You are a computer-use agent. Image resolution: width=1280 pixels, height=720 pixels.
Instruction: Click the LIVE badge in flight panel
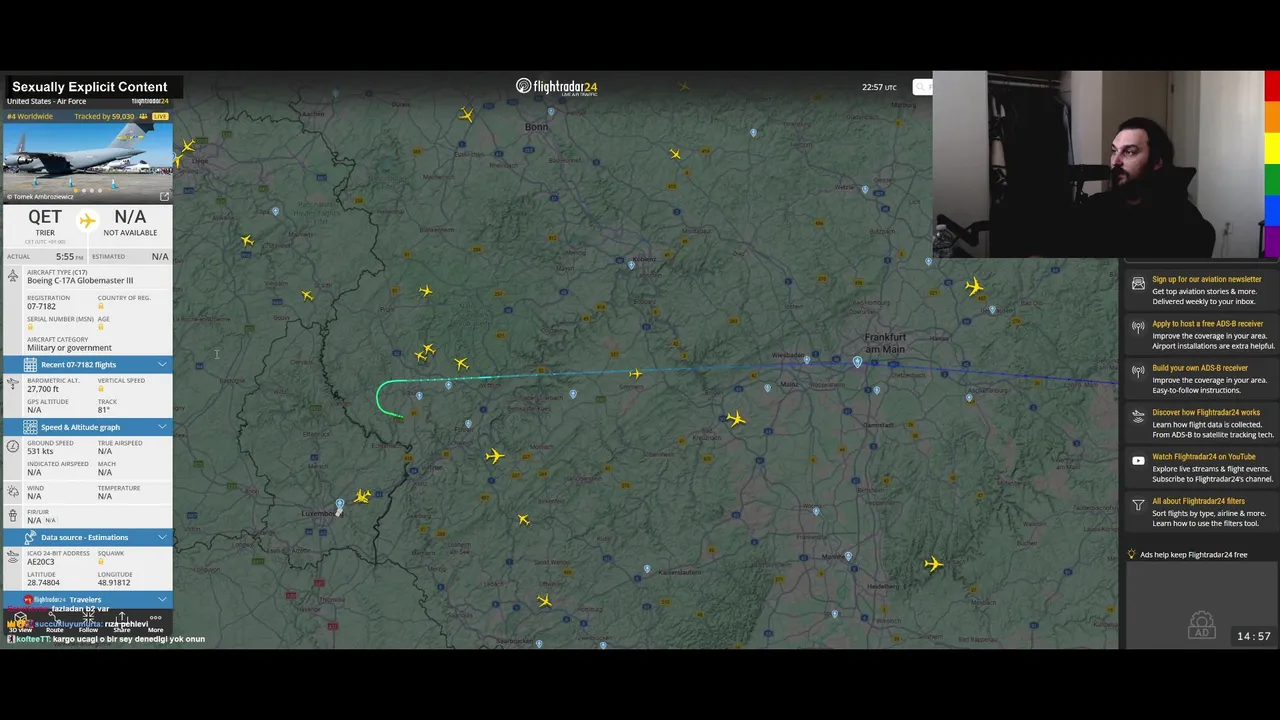click(x=160, y=117)
